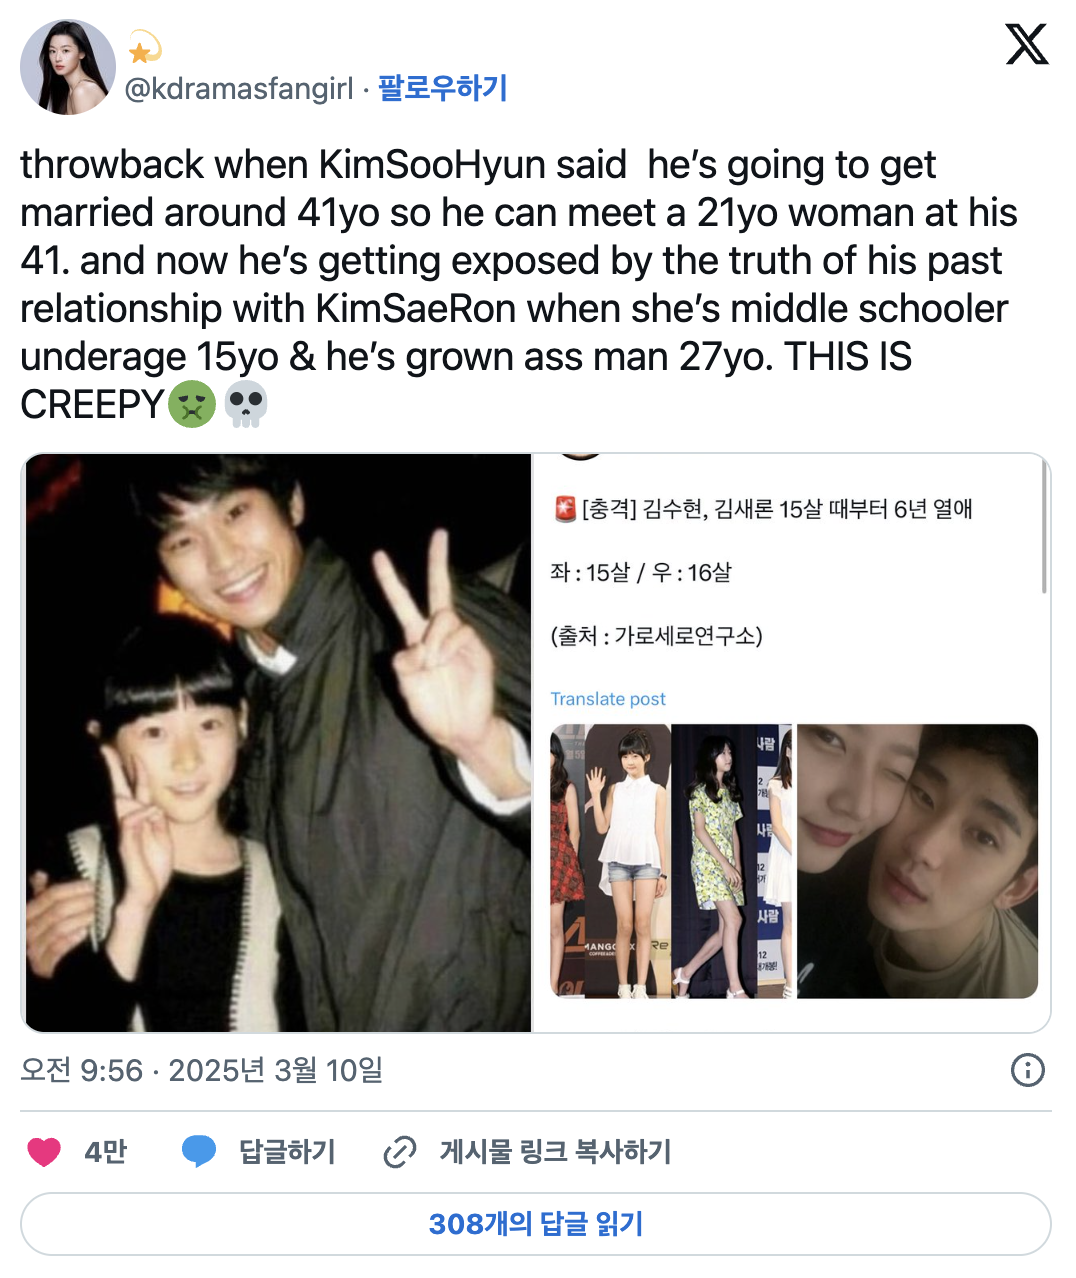Click the heart like icon
This screenshot has height=1278, width=1076.
[x=44, y=1152]
